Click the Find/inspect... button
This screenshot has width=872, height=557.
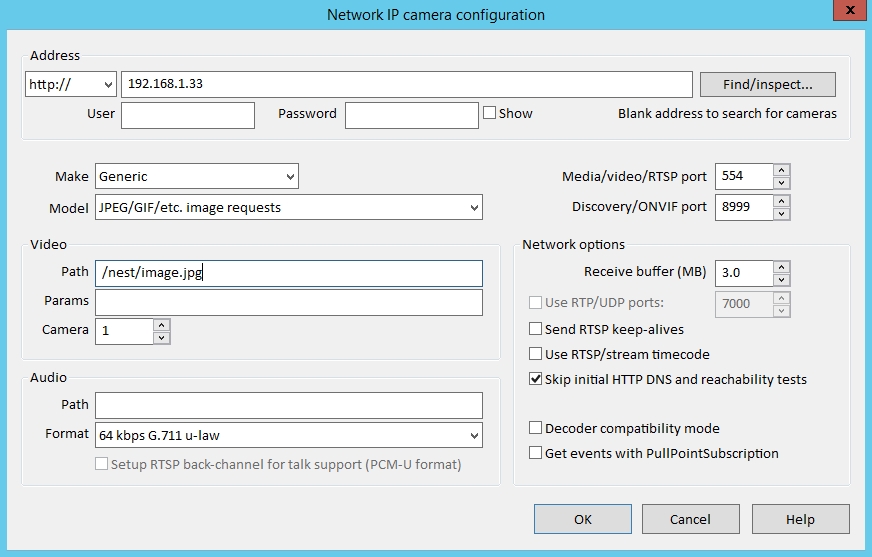tap(767, 84)
